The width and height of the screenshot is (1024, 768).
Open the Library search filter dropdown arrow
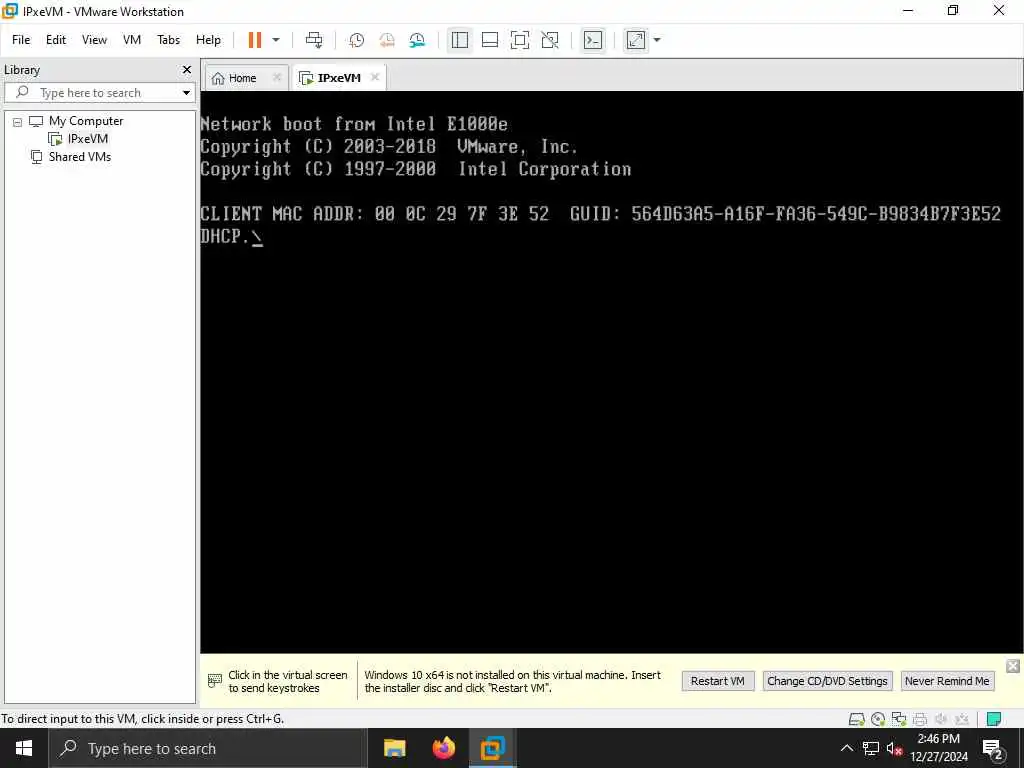click(186, 93)
